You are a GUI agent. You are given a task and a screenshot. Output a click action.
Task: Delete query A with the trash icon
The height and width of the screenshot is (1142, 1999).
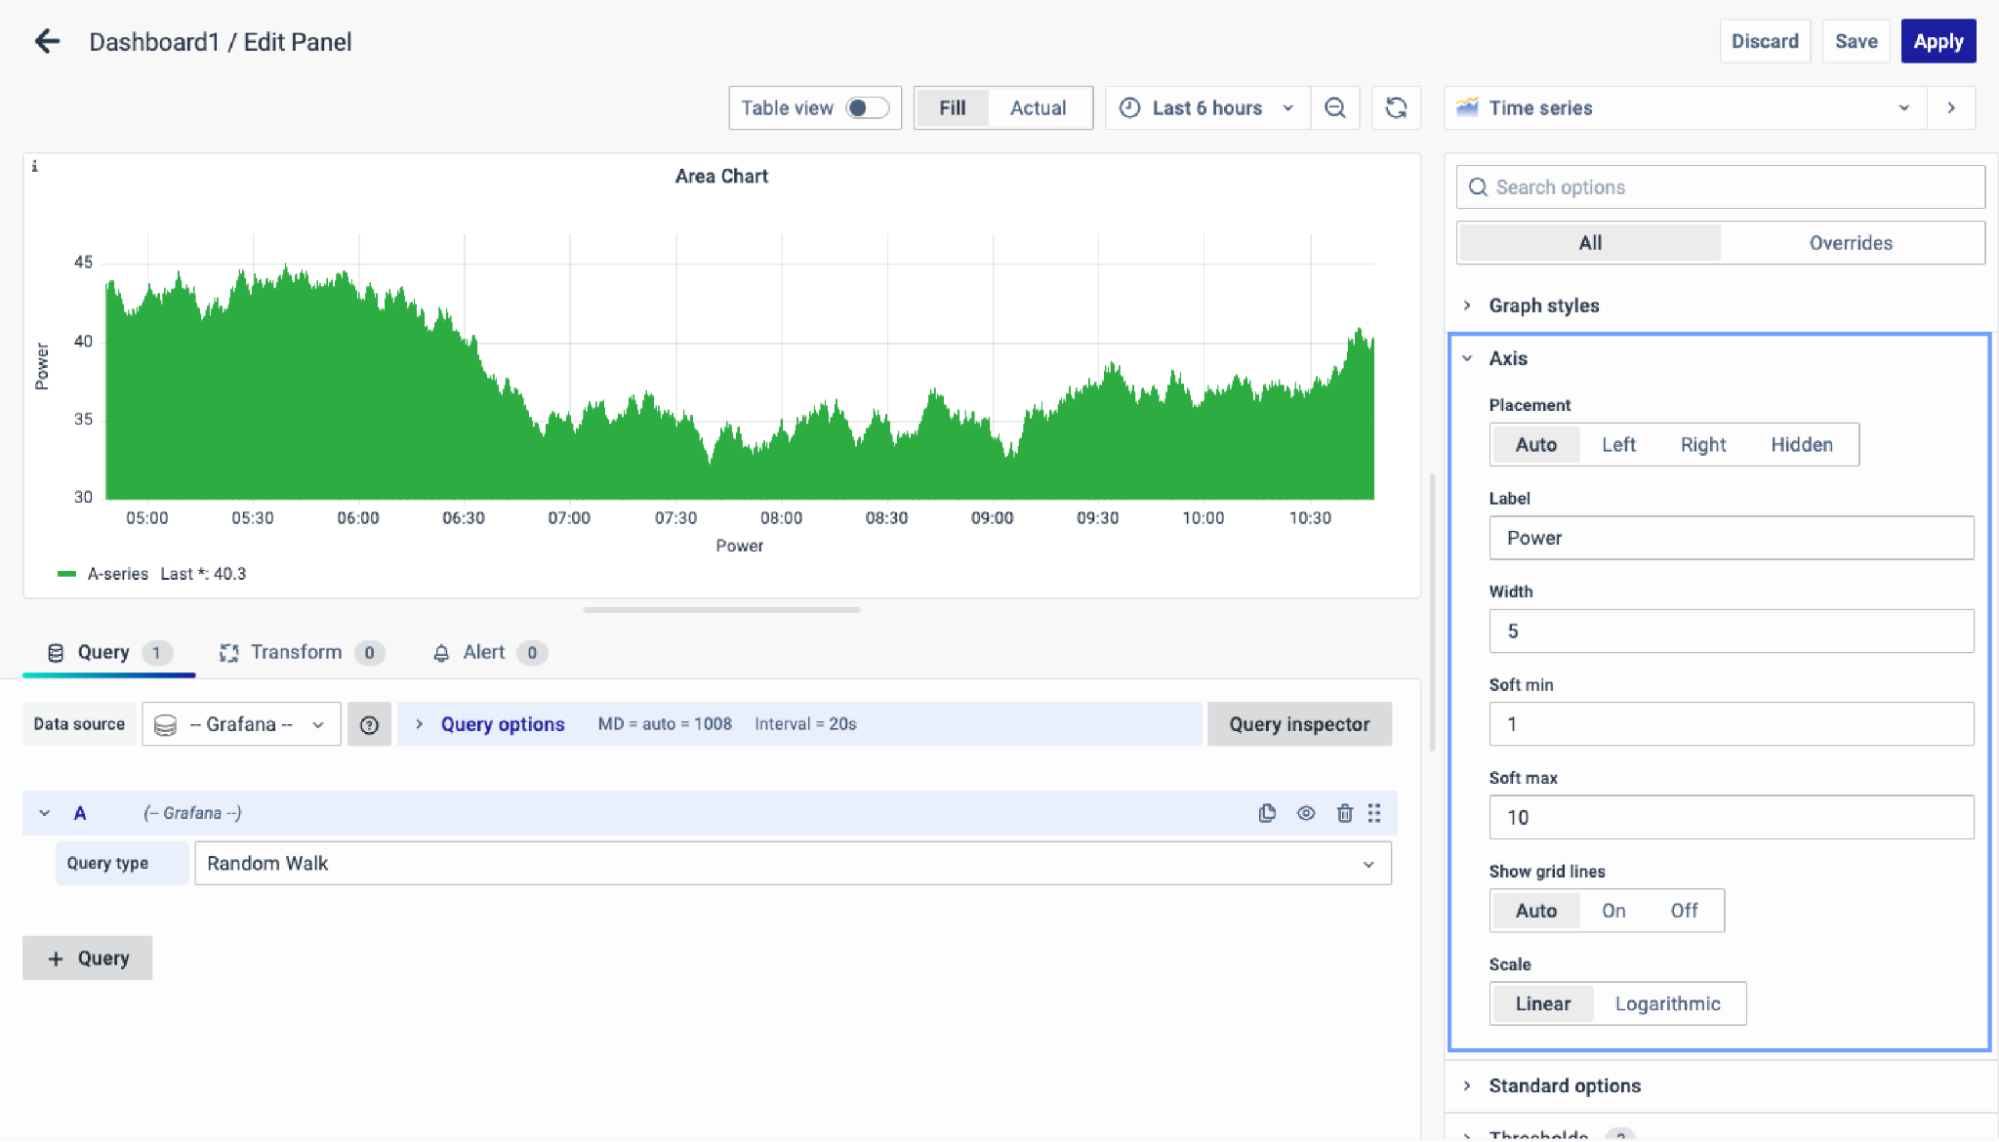pos(1344,813)
